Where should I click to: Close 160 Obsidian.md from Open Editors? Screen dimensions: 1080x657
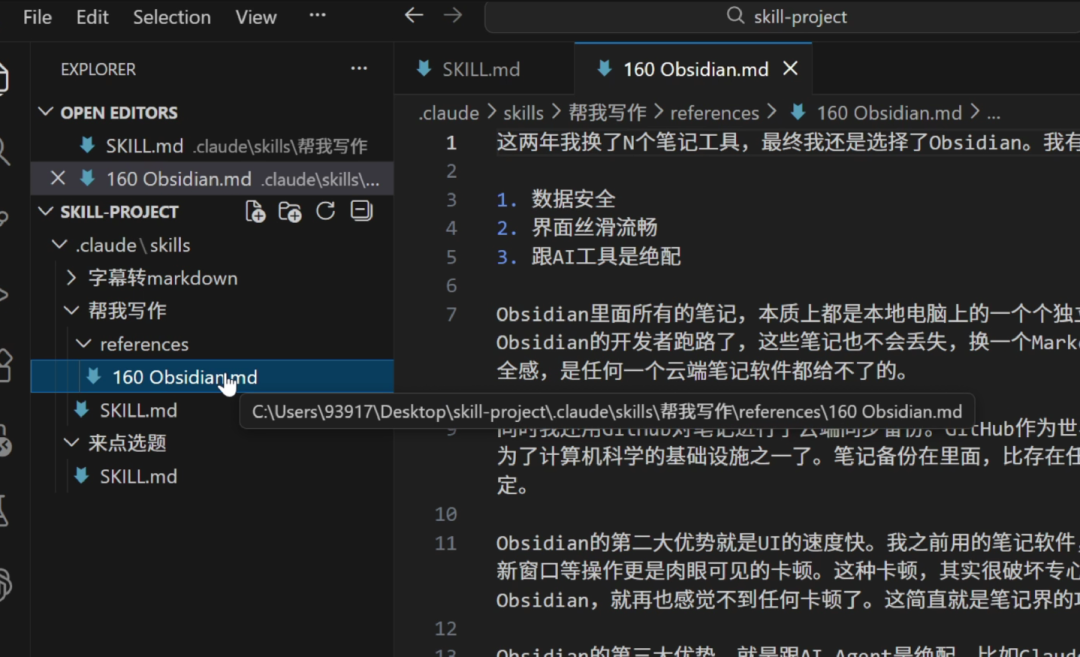coord(58,178)
